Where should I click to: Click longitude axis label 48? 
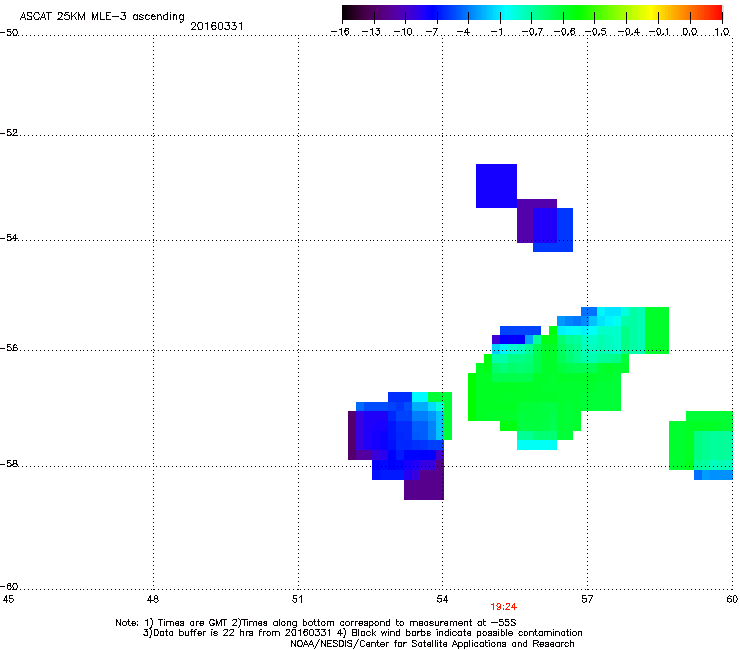click(x=152, y=599)
